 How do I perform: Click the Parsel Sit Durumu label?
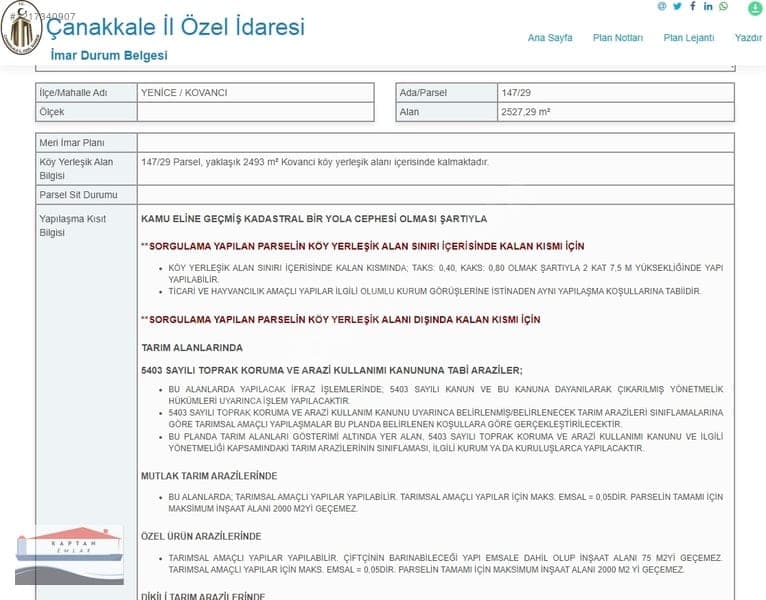pyautogui.click(x=78, y=195)
